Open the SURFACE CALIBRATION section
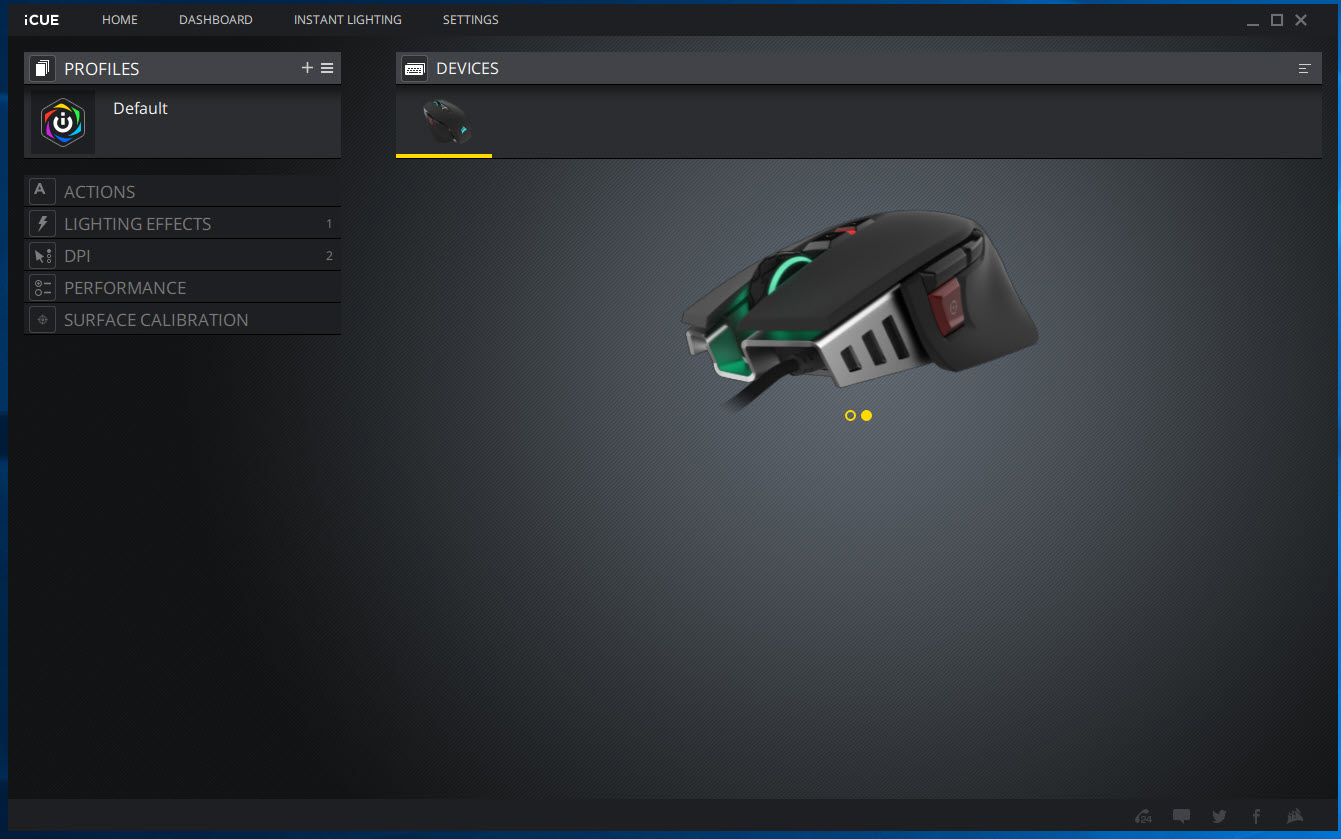This screenshot has width=1341, height=839. 182,319
